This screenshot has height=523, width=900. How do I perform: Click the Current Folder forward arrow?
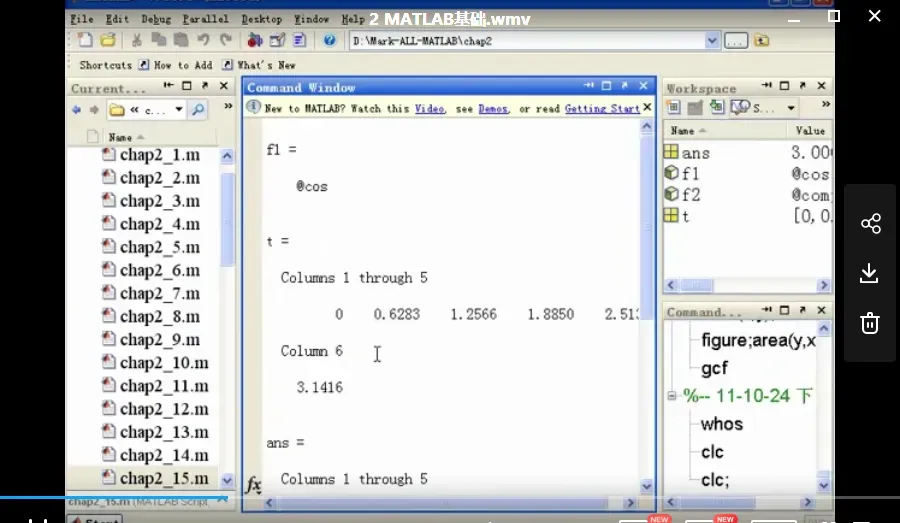[94, 110]
